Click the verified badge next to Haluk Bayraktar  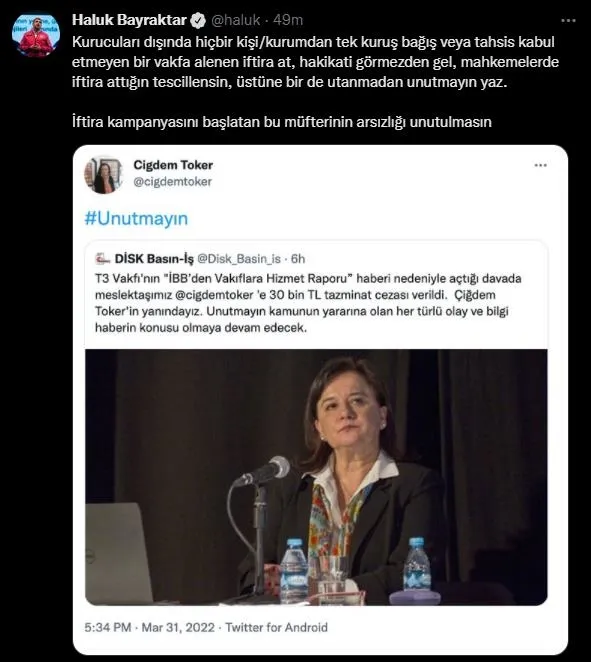pyautogui.click(x=198, y=20)
